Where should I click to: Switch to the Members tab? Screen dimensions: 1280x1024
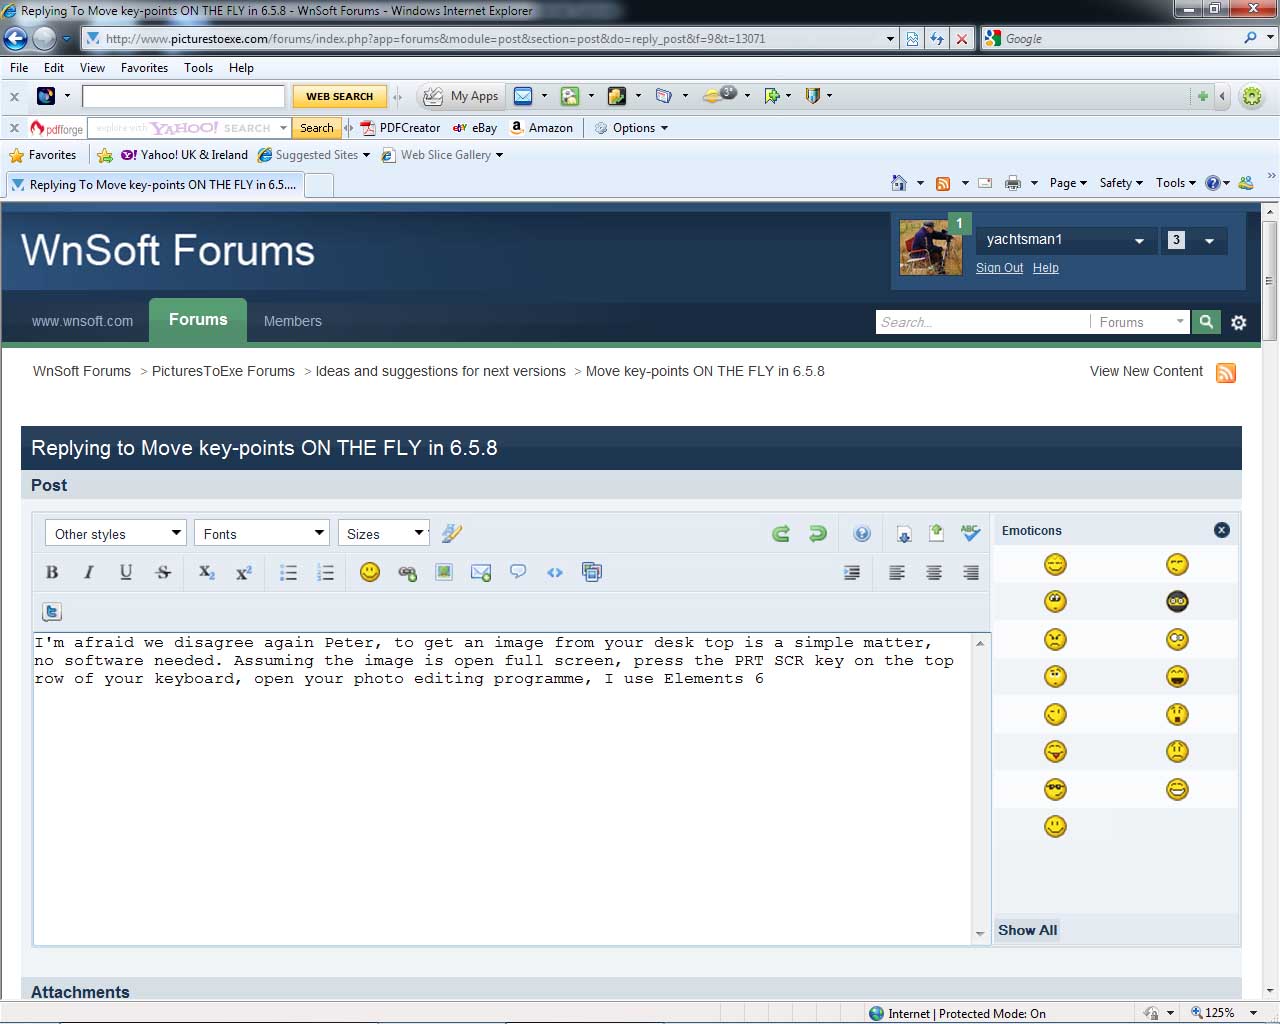tap(292, 321)
